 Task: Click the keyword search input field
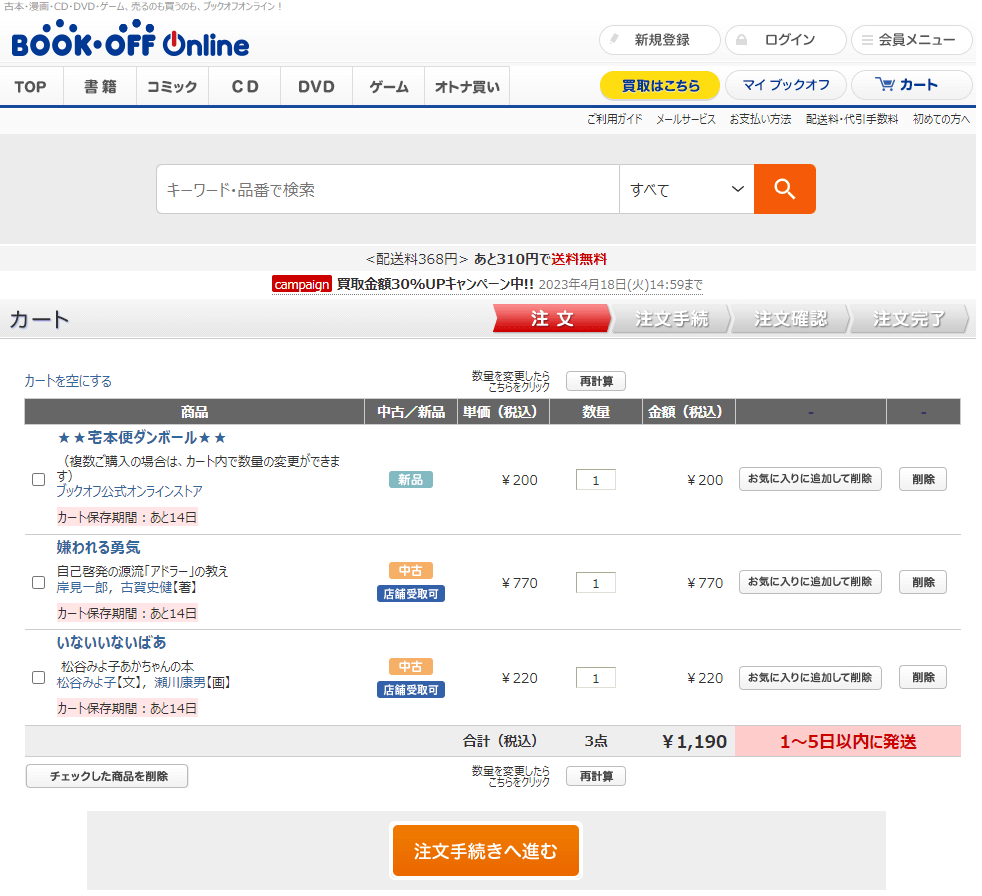coord(388,189)
